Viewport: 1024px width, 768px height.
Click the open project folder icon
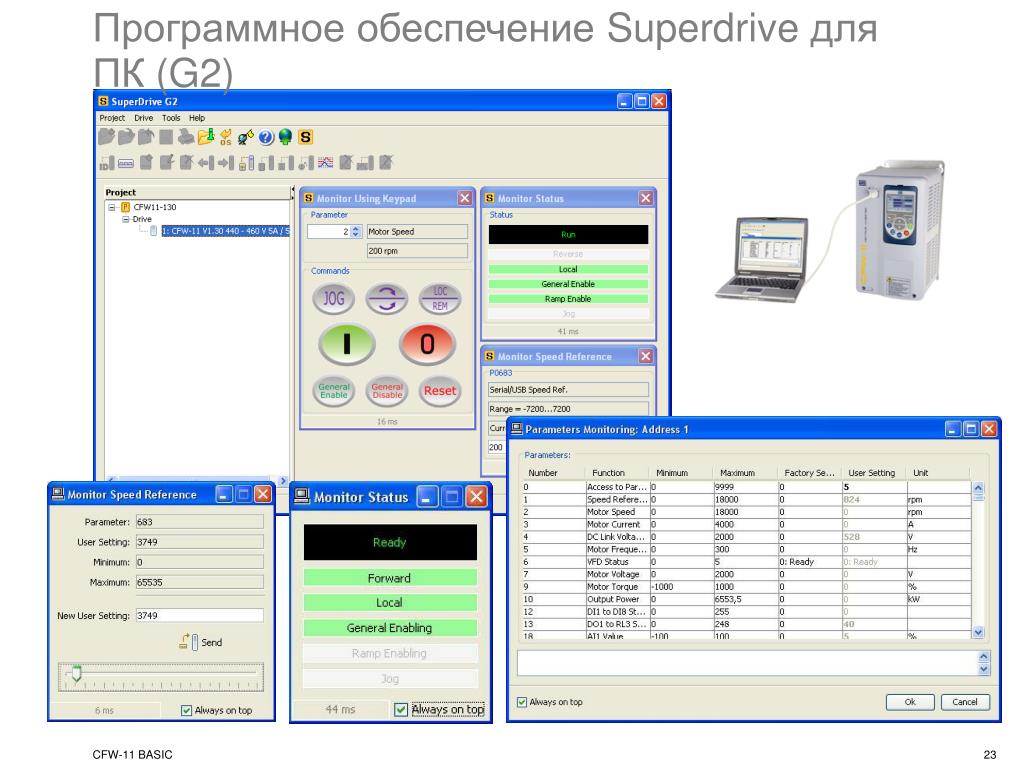[126, 136]
